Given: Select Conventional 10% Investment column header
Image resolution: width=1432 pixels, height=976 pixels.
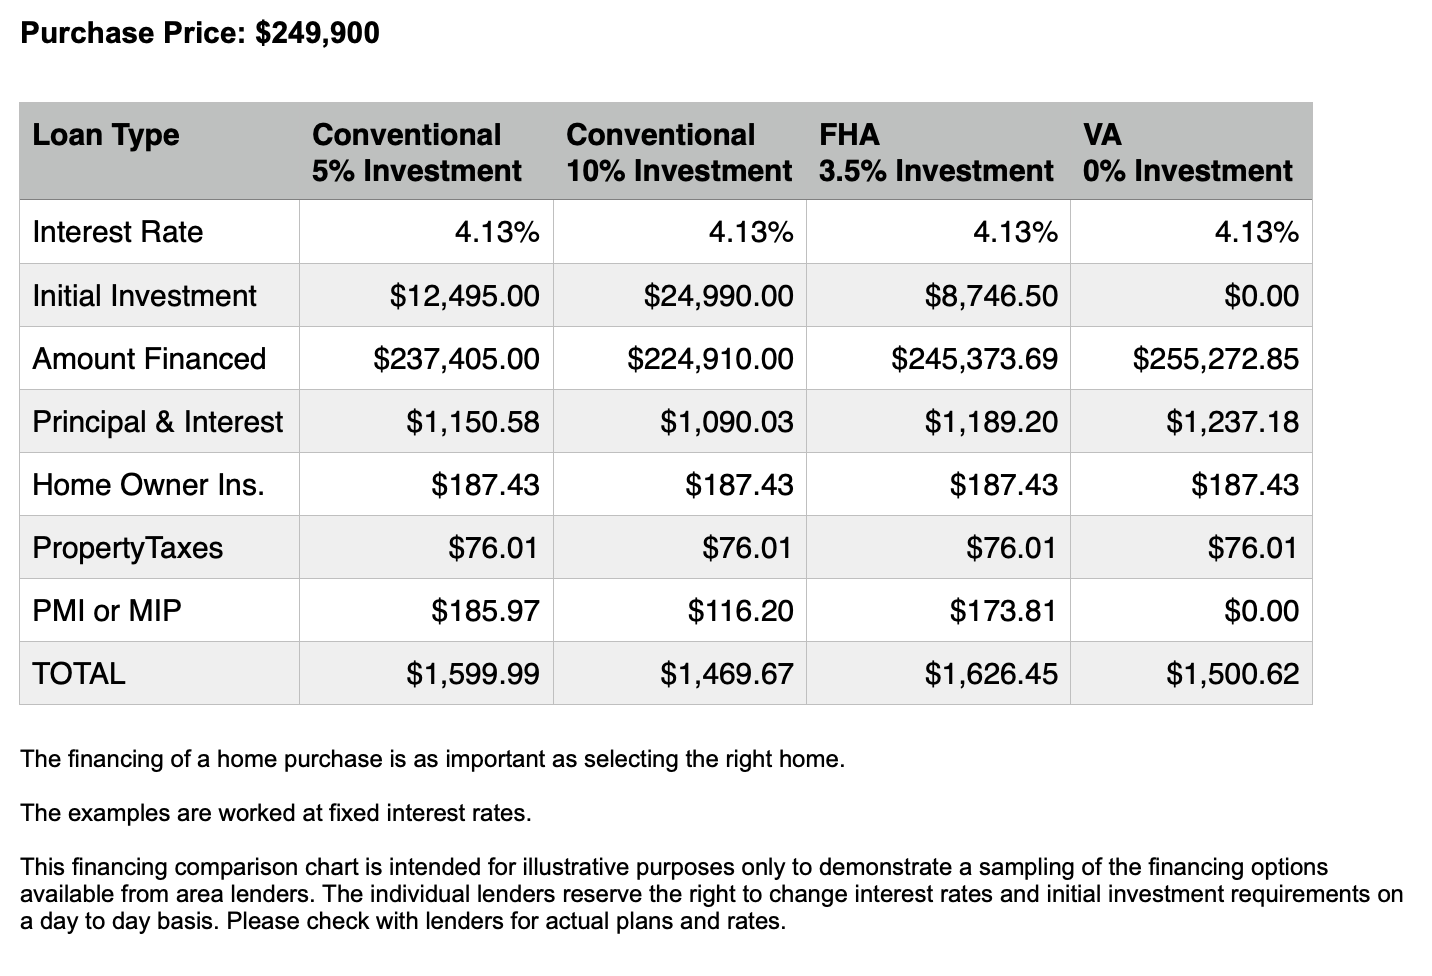Looking at the screenshot, I should click(680, 151).
